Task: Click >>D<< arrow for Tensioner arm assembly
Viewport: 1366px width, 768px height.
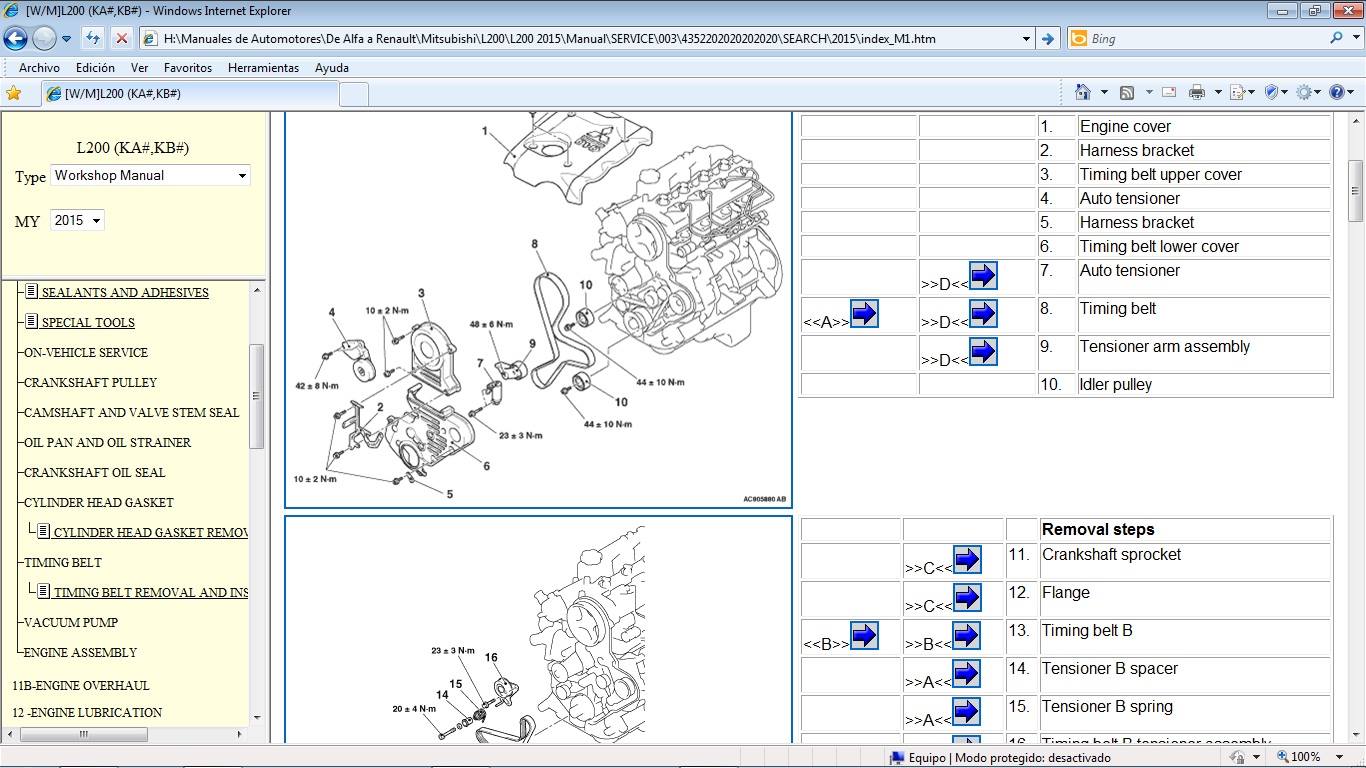Action: tap(983, 351)
